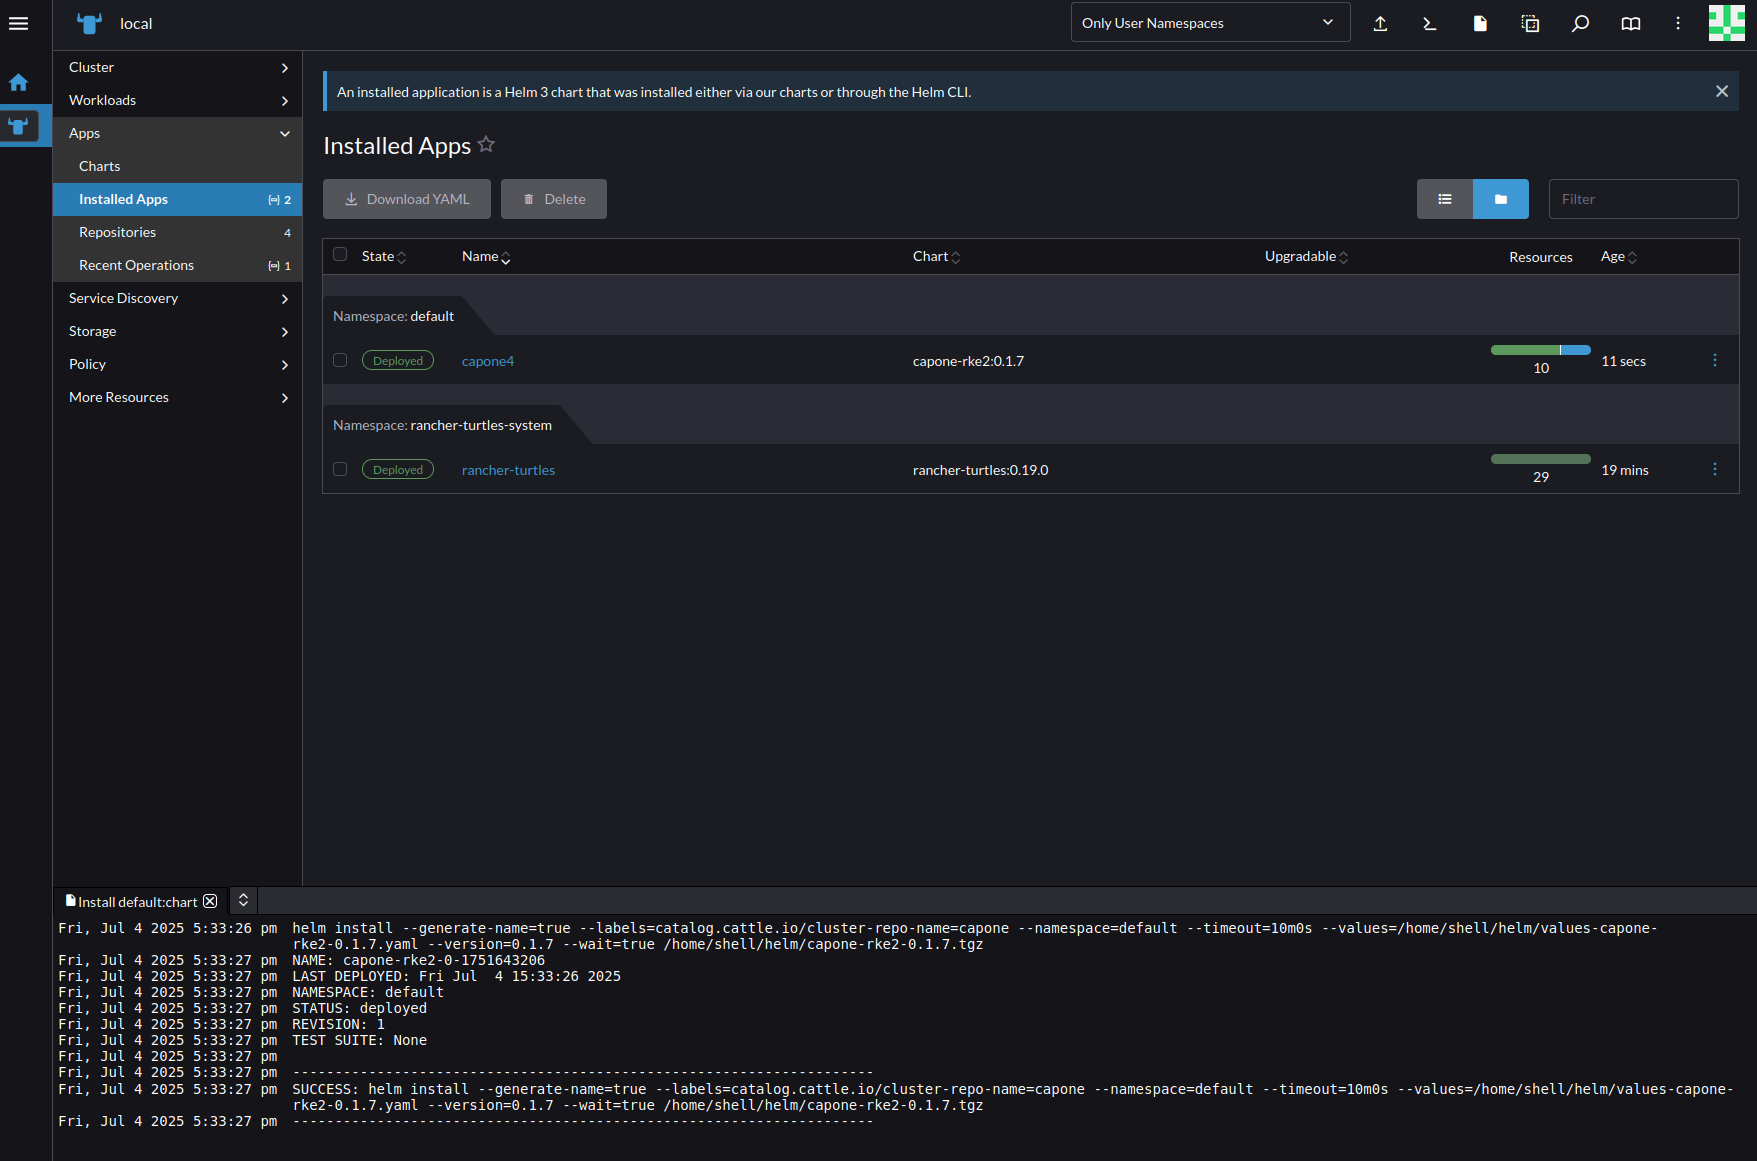Check the rancher-turtles row checkbox
This screenshot has width=1757, height=1161.
click(x=340, y=469)
